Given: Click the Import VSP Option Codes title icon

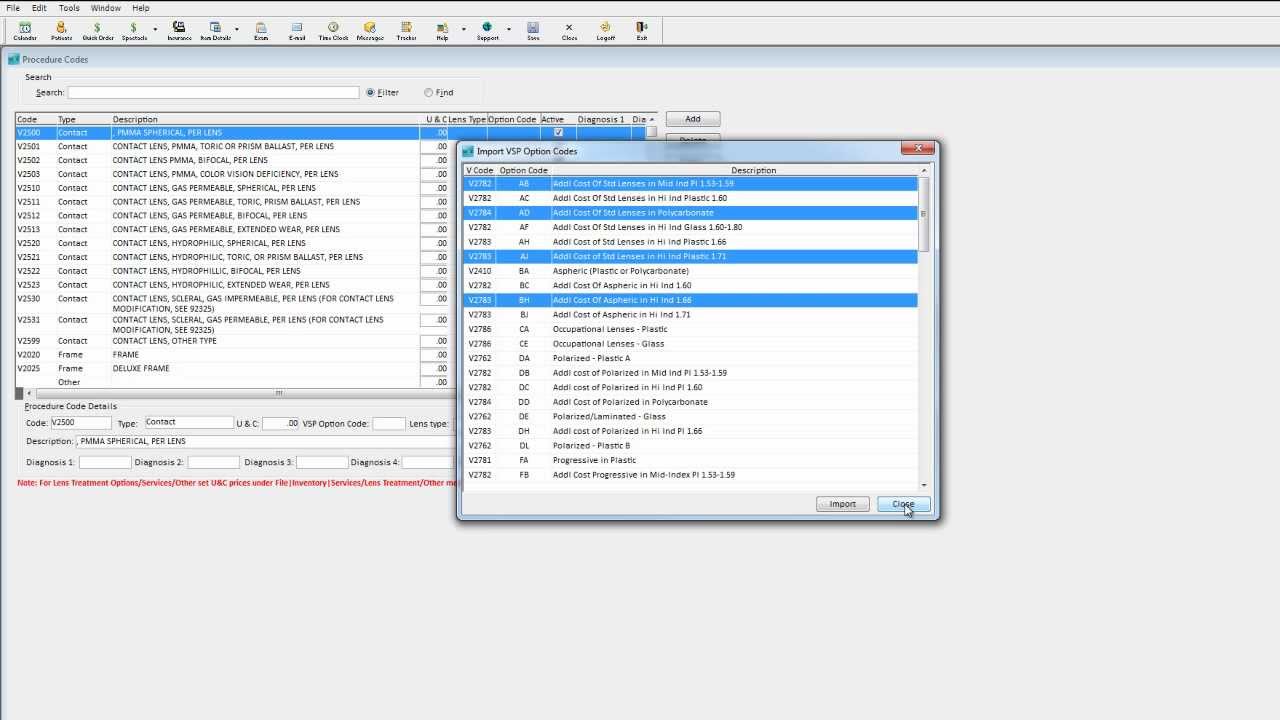Looking at the screenshot, I should [x=468, y=151].
